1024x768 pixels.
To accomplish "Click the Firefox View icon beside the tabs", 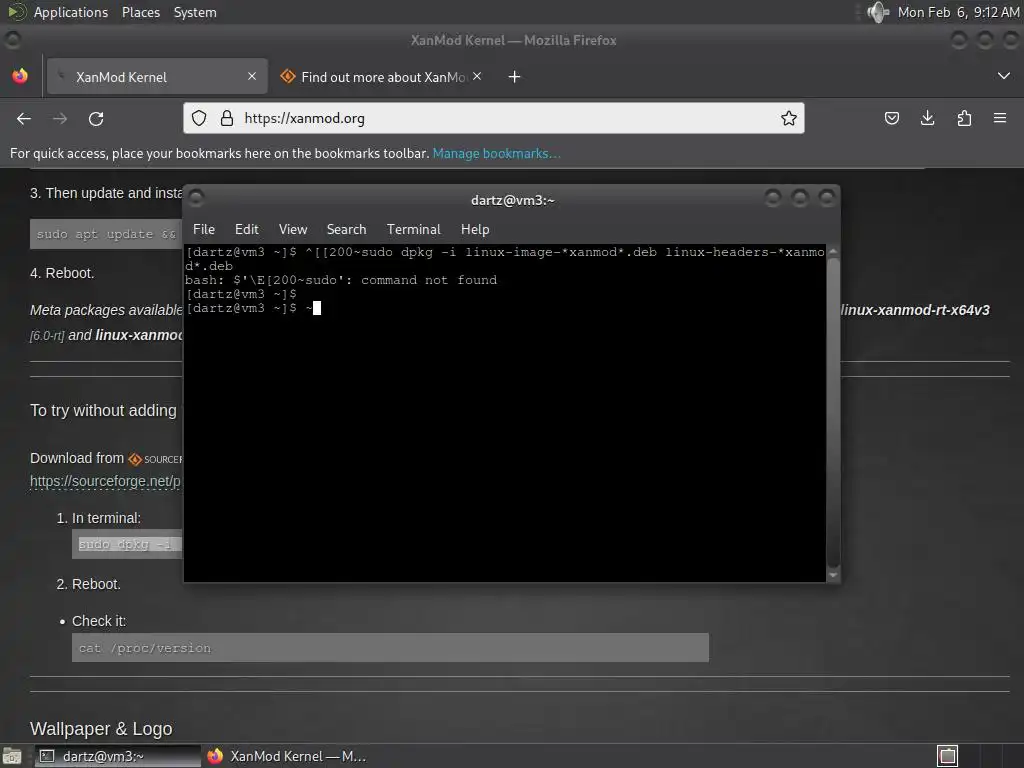I will (20, 76).
